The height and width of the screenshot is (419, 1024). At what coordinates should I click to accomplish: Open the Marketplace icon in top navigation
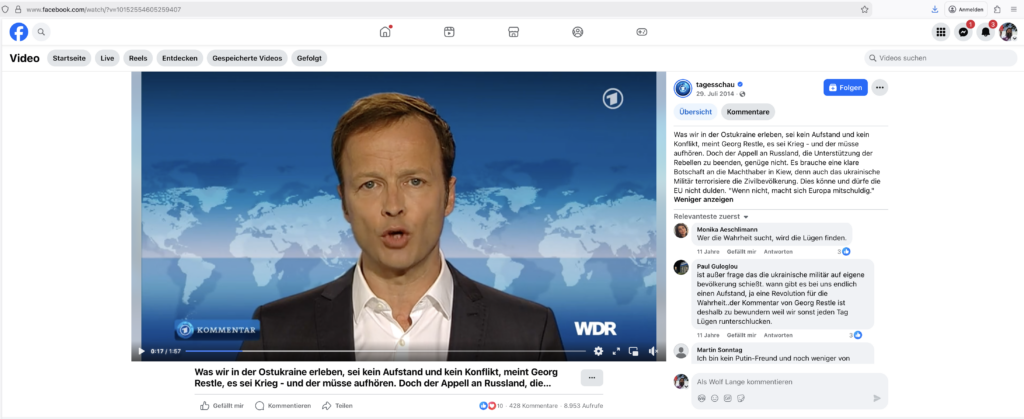tap(513, 32)
